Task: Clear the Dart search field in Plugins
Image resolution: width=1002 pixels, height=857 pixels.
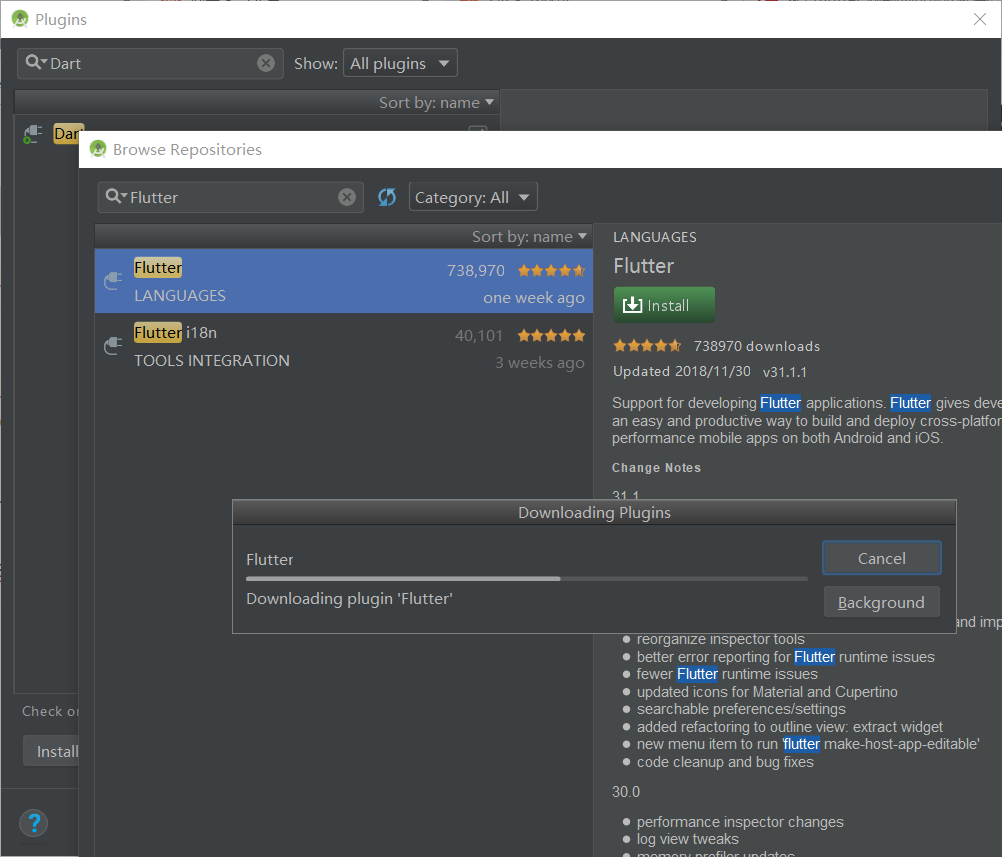Action: pyautogui.click(x=266, y=63)
